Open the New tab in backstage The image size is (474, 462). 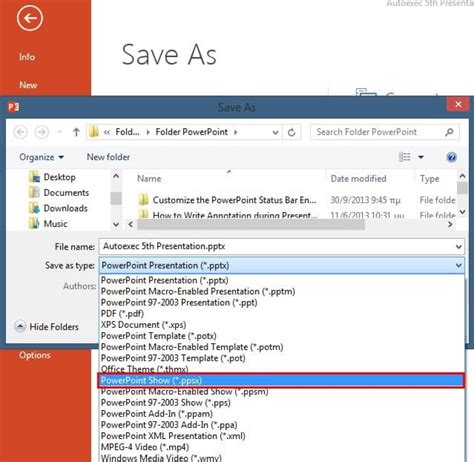(28, 85)
